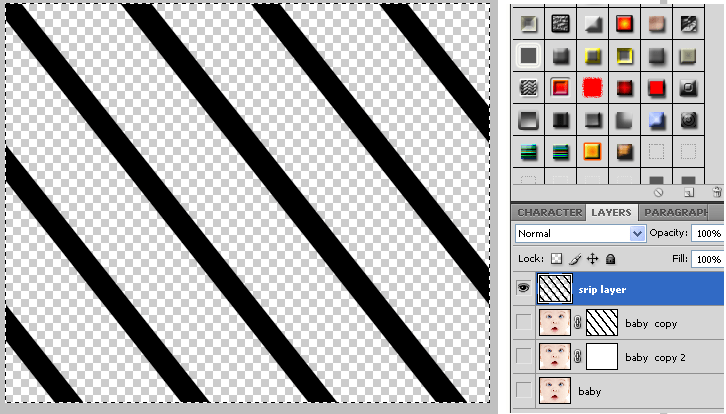This screenshot has width=726, height=414.
Task: Switch to the PARAGRAPH tab
Action: coord(675,213)
